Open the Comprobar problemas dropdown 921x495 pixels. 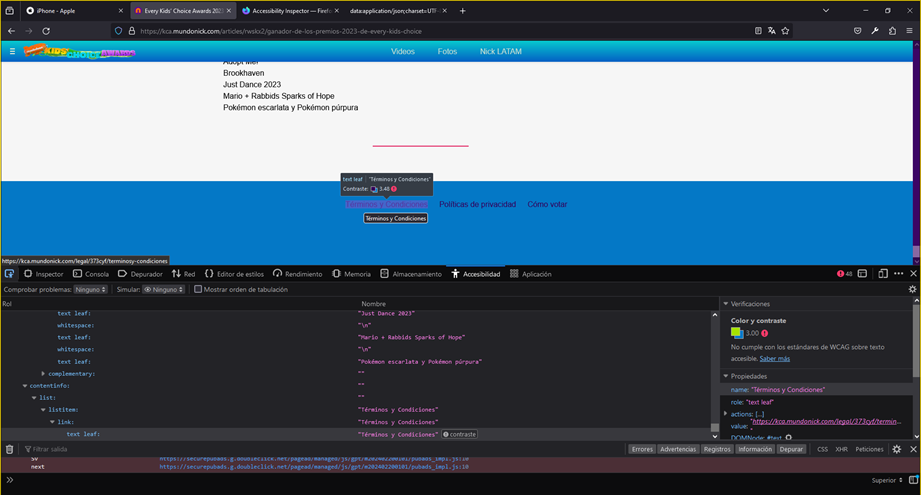pyautogui.click(x=90, y=290)
